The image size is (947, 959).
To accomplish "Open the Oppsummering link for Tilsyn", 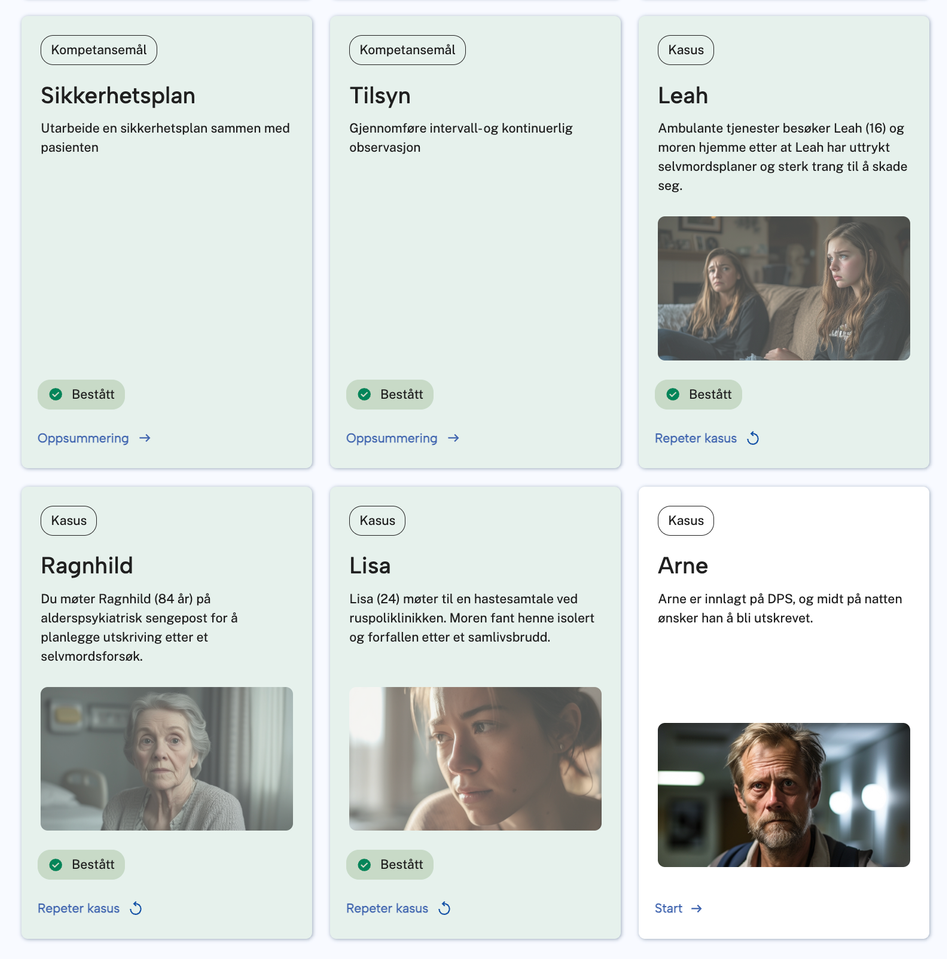I will (x=392, y=438).
